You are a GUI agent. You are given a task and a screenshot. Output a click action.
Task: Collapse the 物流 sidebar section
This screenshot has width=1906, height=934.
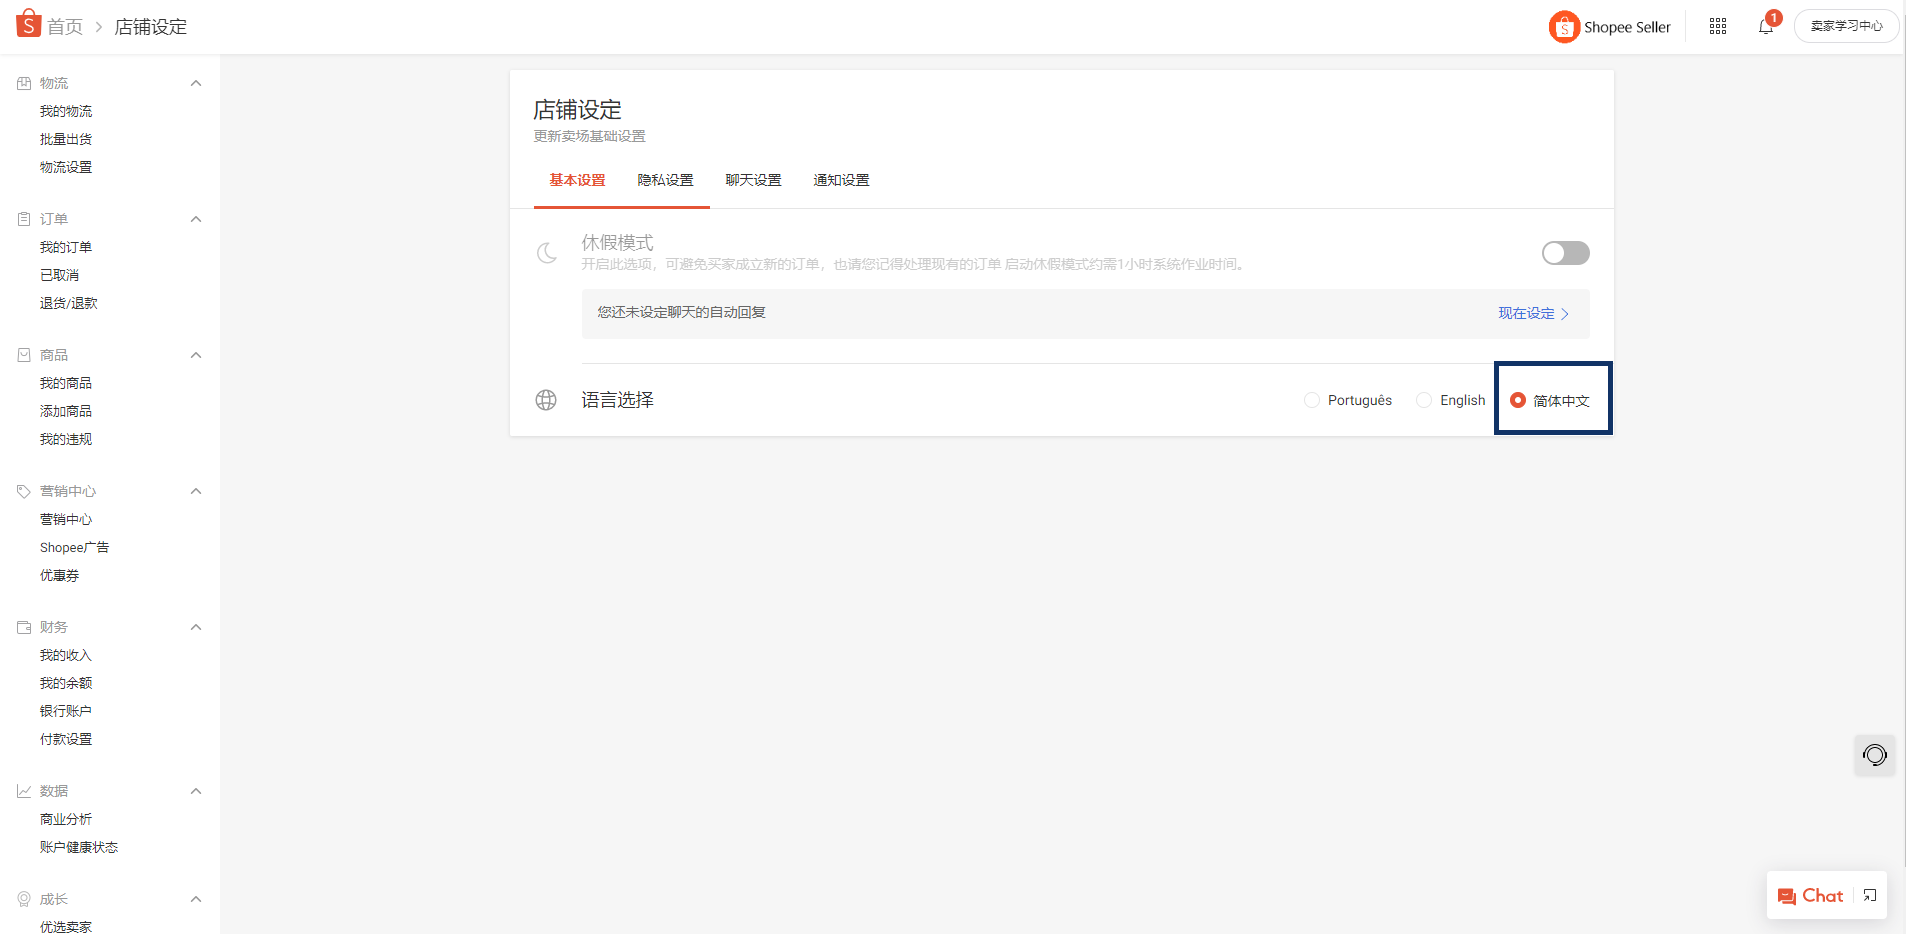tap(196, 83)
